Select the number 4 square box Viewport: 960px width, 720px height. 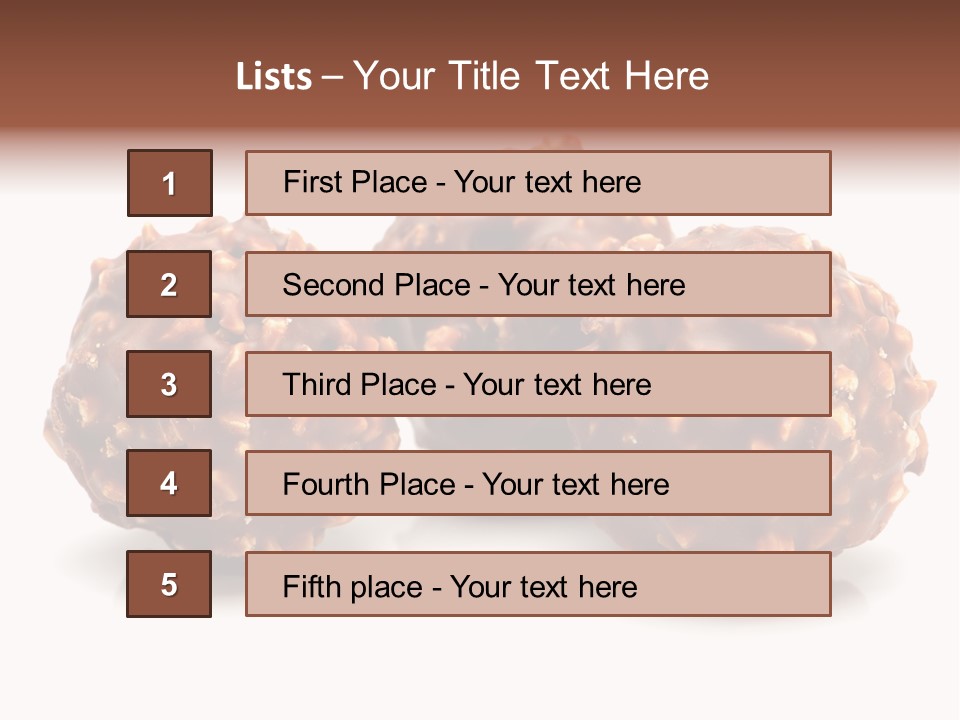(x=169, y=483)
